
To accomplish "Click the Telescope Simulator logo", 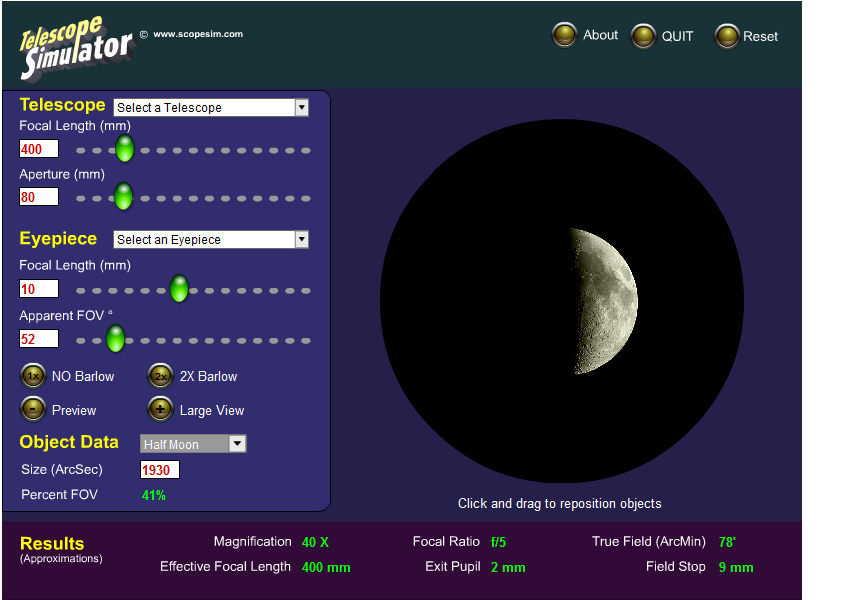I will (x=76, y=48).
